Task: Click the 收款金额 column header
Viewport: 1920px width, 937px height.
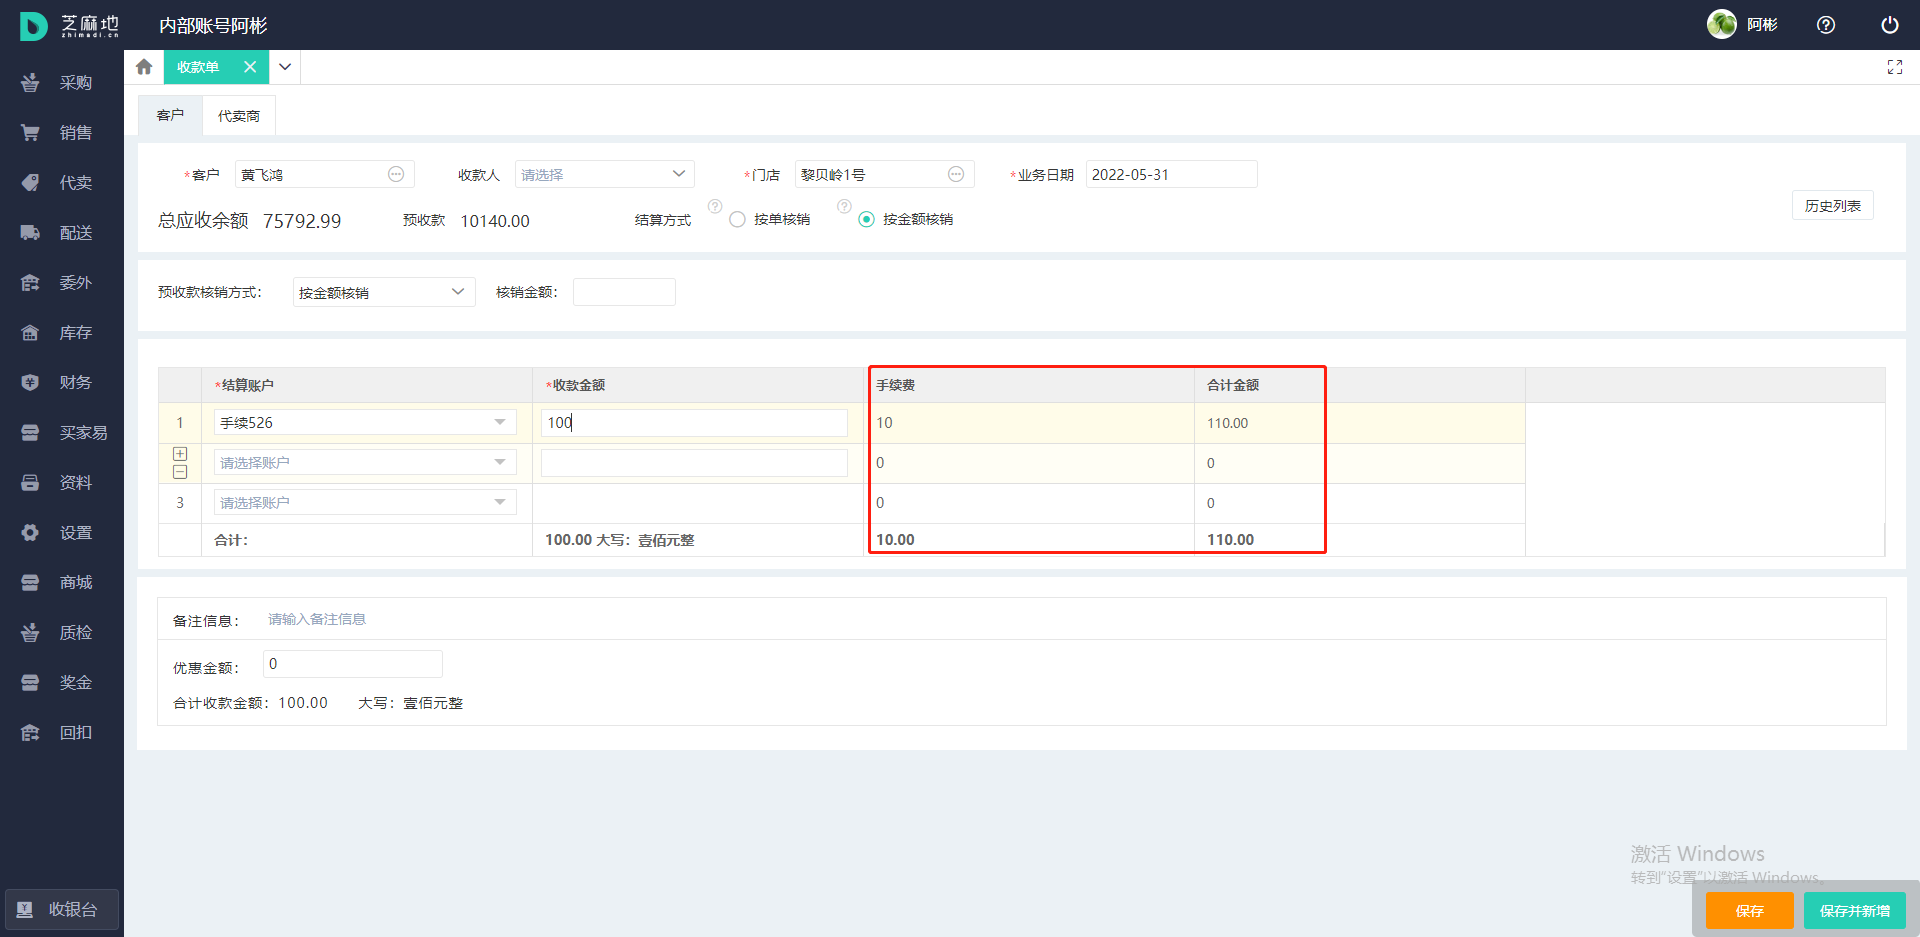Action: click(698, 385)
